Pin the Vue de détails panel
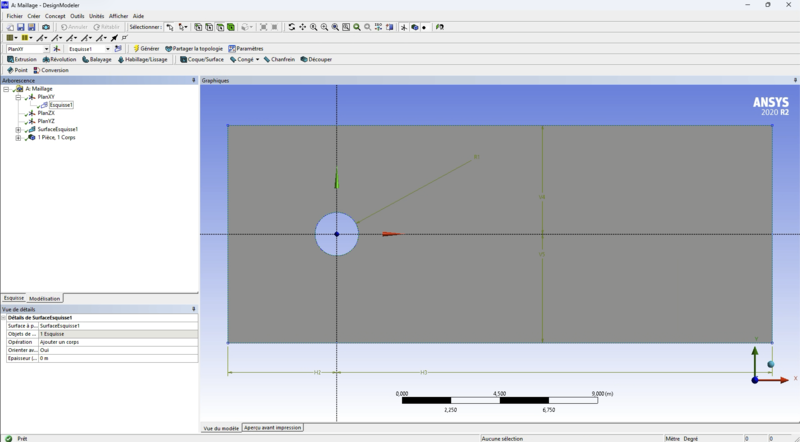Image resolution: width=800 pixels, height=442 pixels. pos(193,309)
